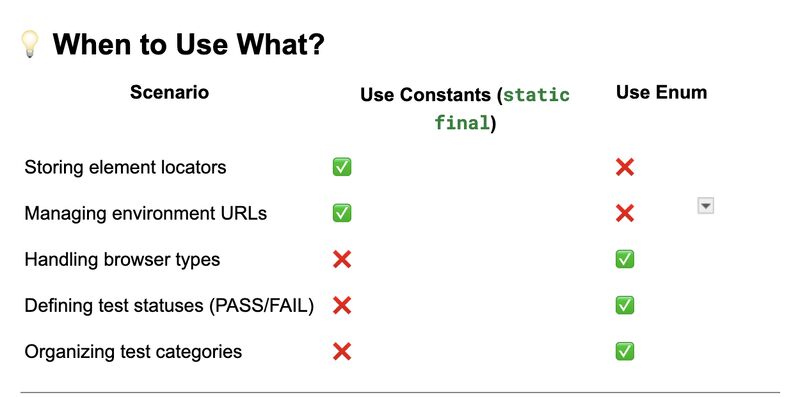Viewport: 800px width, 397px height.
Task: Select 'Managing environment URLs' row label
Action: (145, 213)
